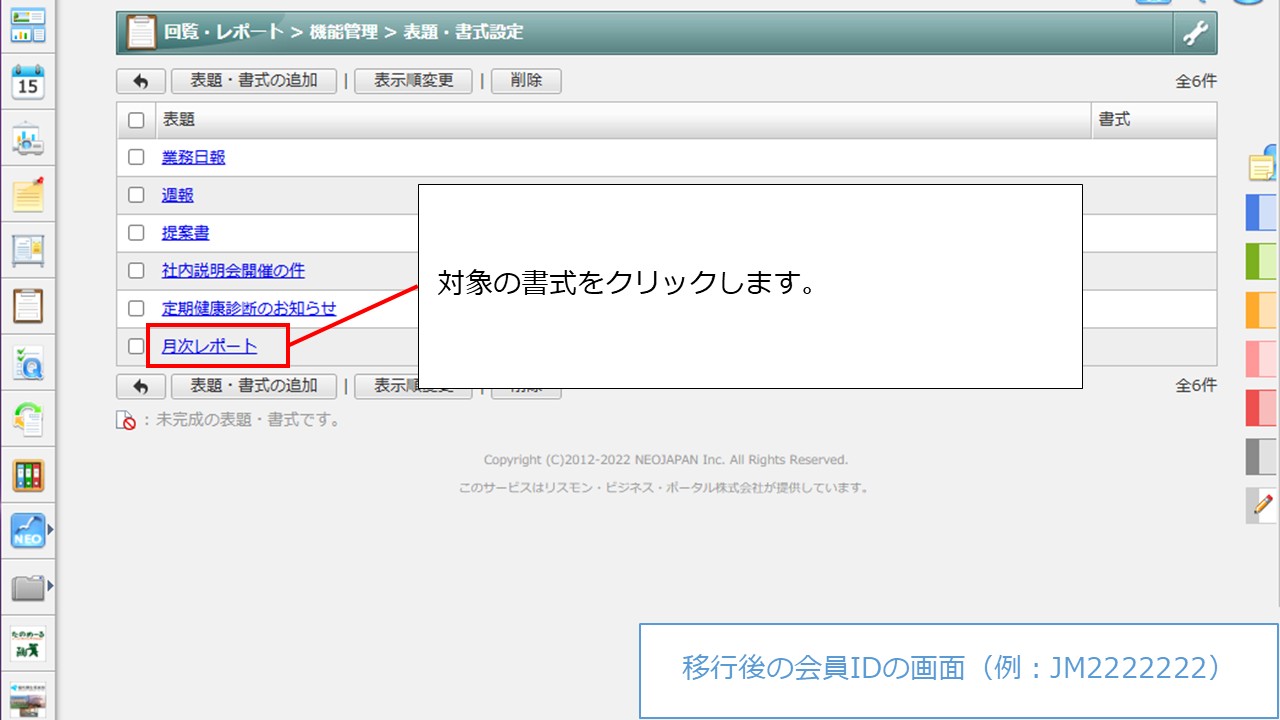Select the blue sticky note color
This screenshot has width=1280, height=720.
(1262, 213)
